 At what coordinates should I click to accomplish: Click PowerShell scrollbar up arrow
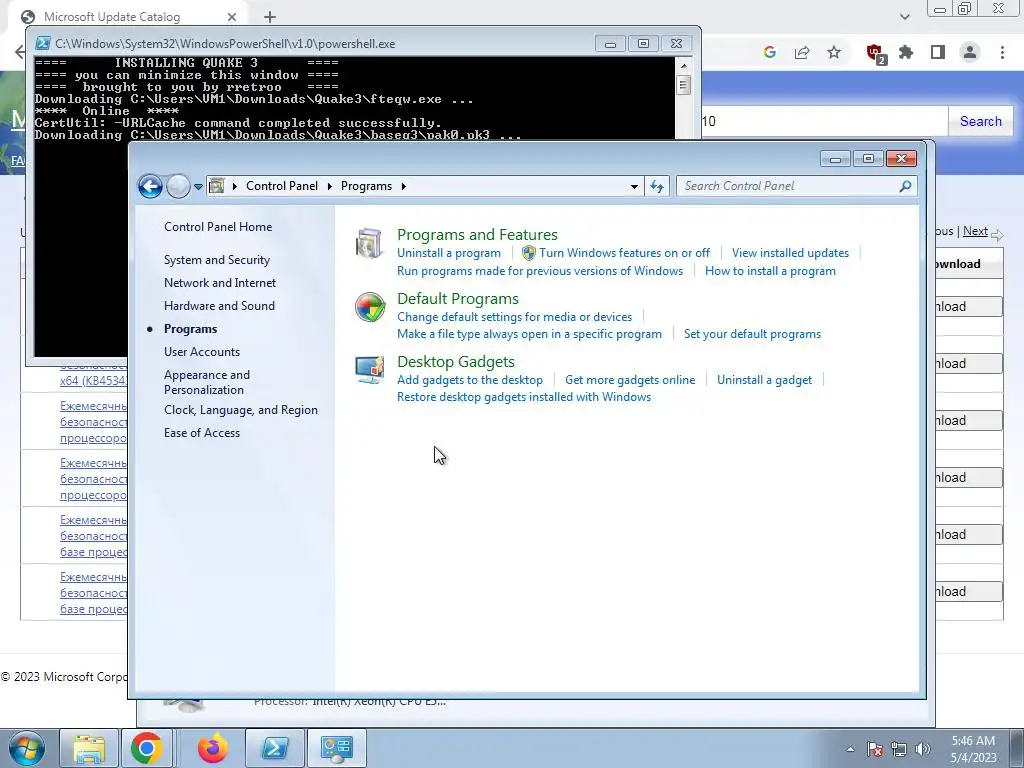(x=684, y=65)
